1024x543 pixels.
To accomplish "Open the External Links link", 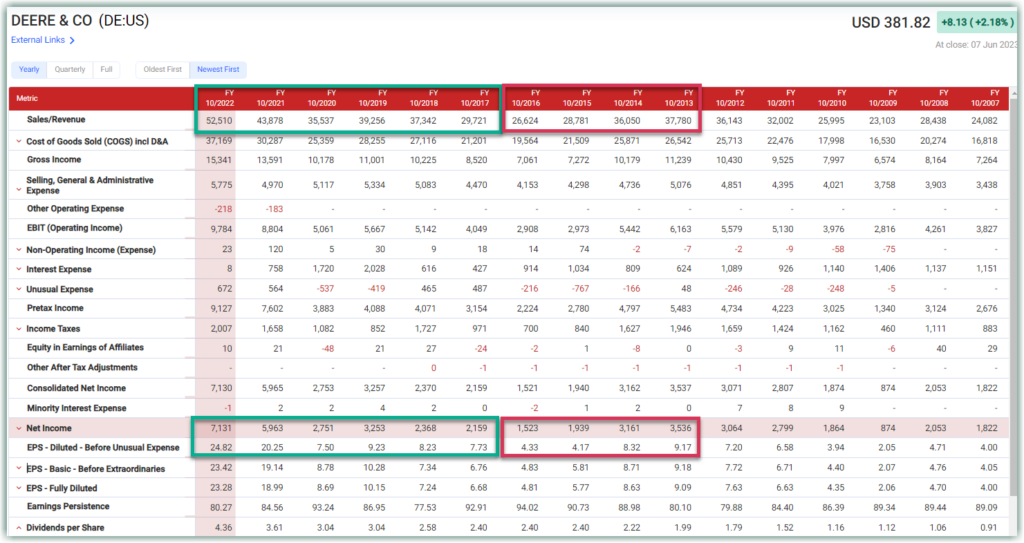I will 38,40.
